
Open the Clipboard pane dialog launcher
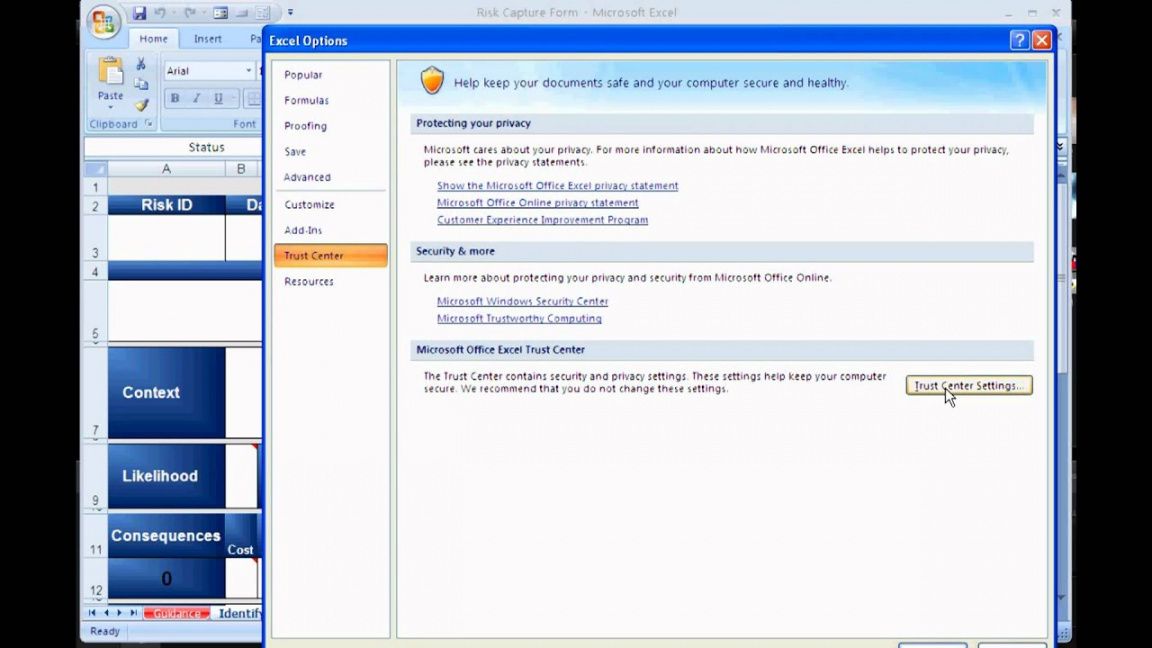pos(150,124)
